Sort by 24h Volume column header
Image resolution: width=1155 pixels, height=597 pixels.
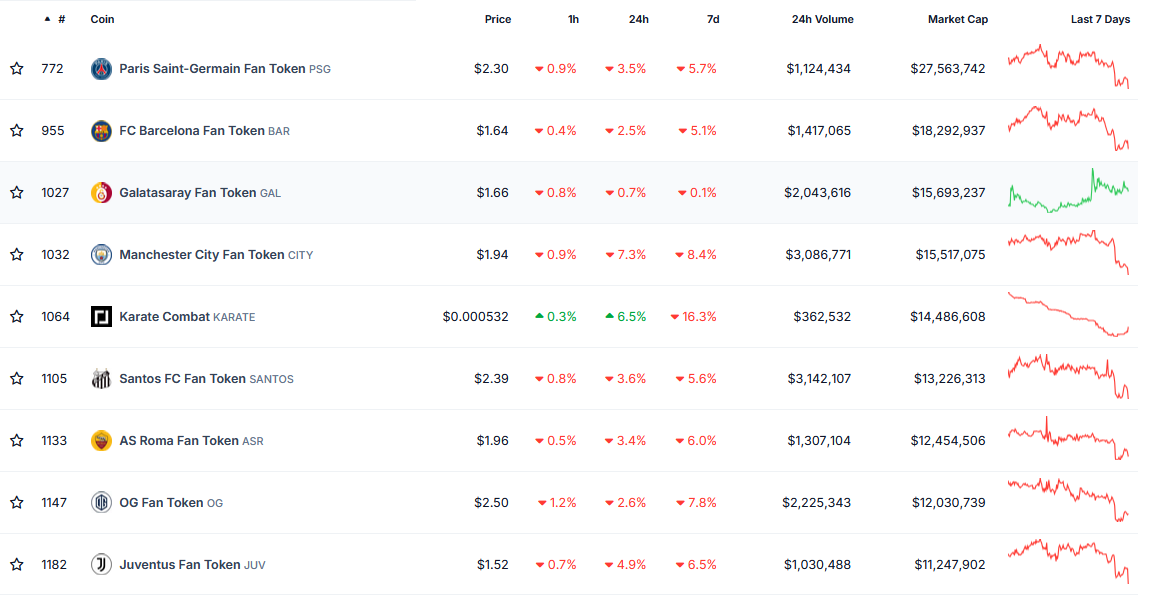coord(822,19)
